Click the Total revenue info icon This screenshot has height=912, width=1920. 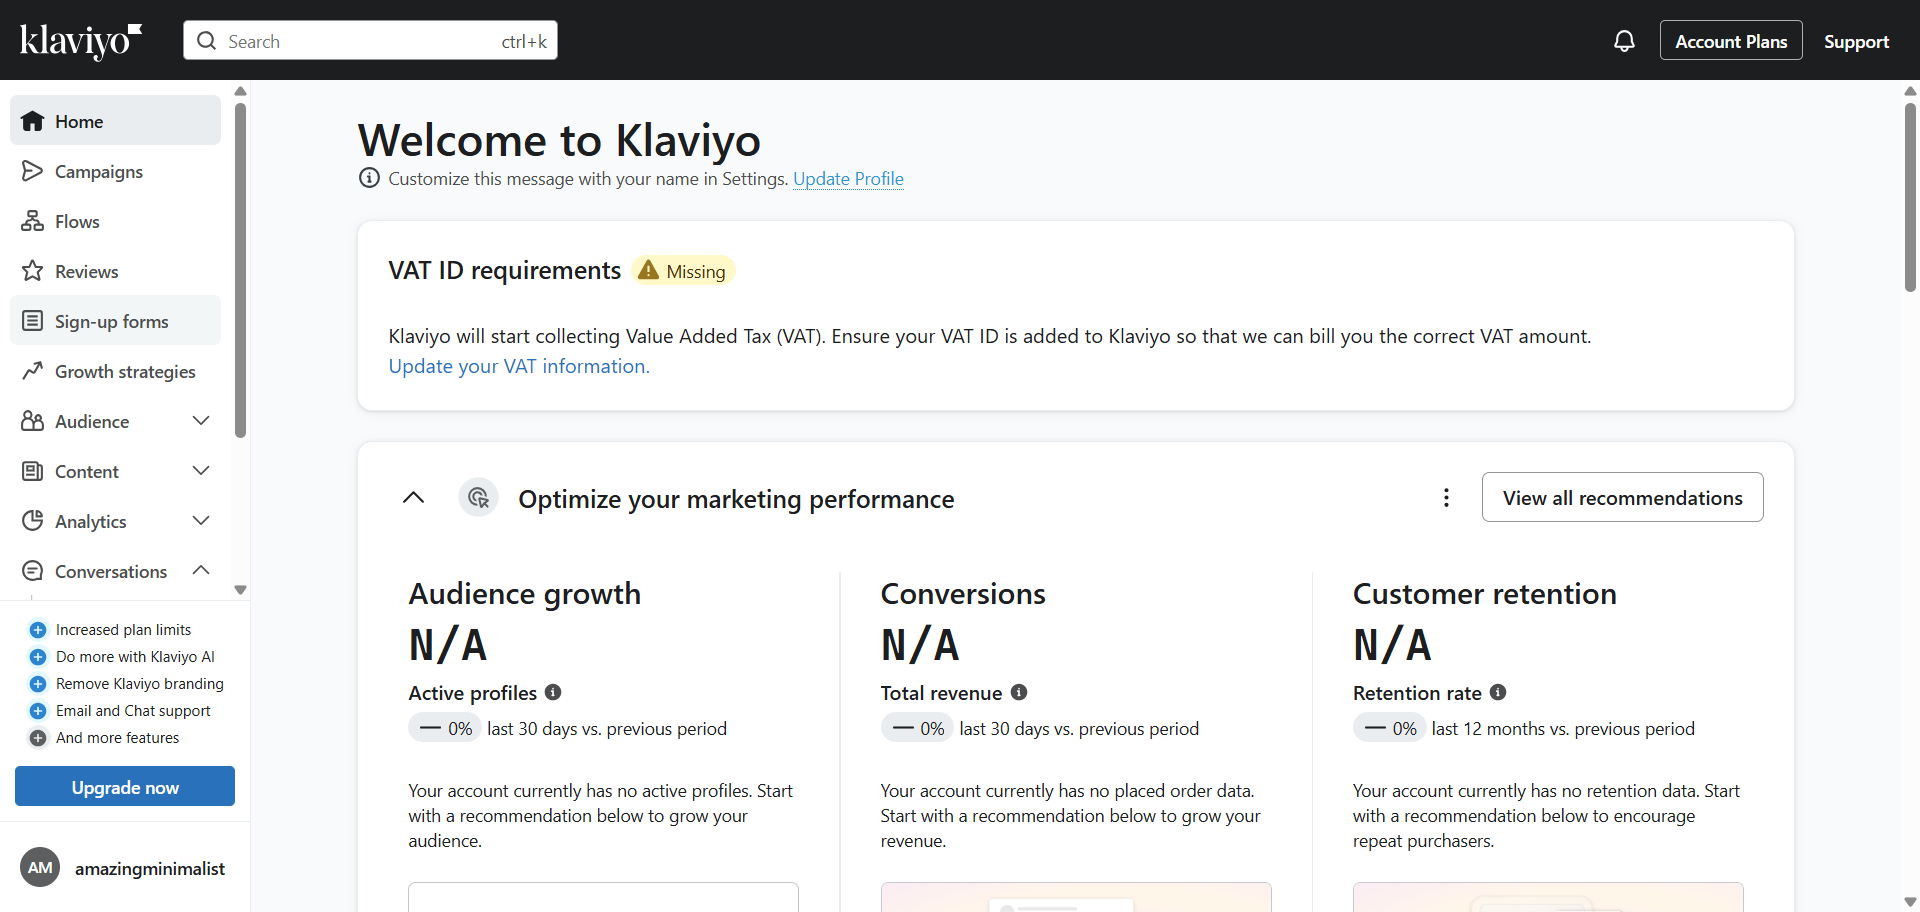(1019, 692)
